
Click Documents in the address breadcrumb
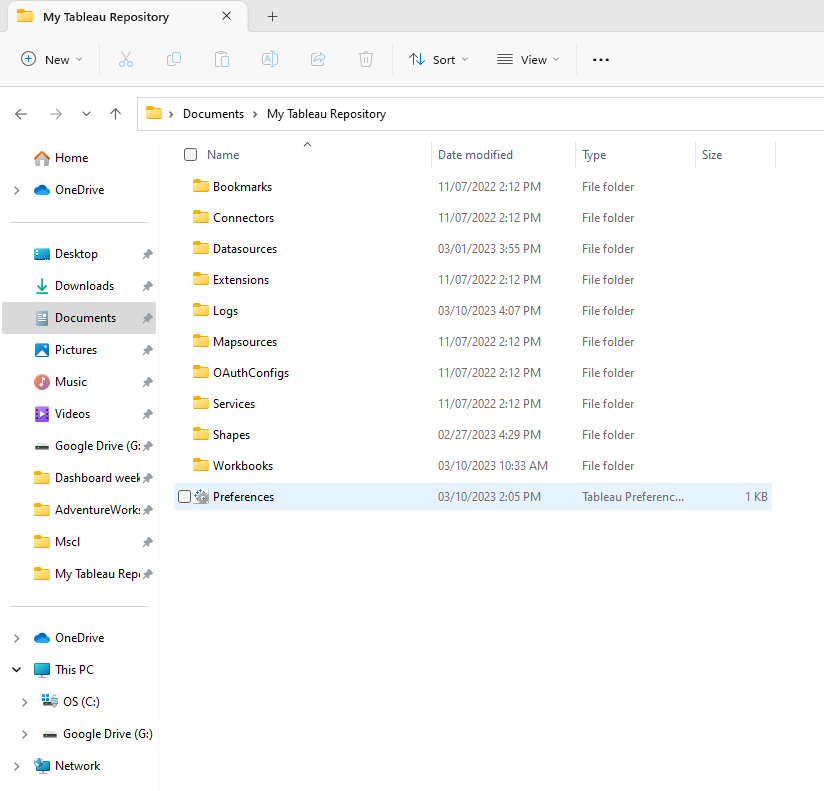coord(213,114)
